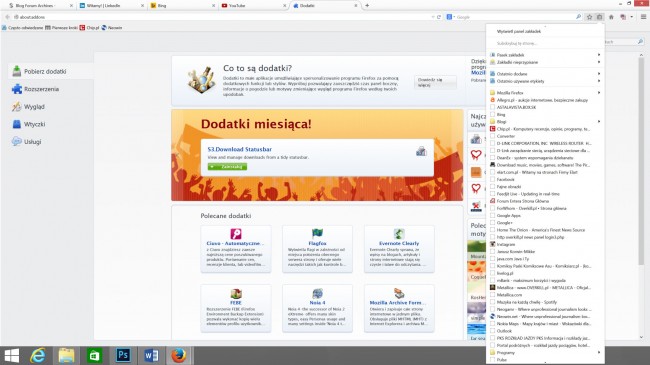Click the add-ons page vertical scrollbar

[x=641, y=162]
